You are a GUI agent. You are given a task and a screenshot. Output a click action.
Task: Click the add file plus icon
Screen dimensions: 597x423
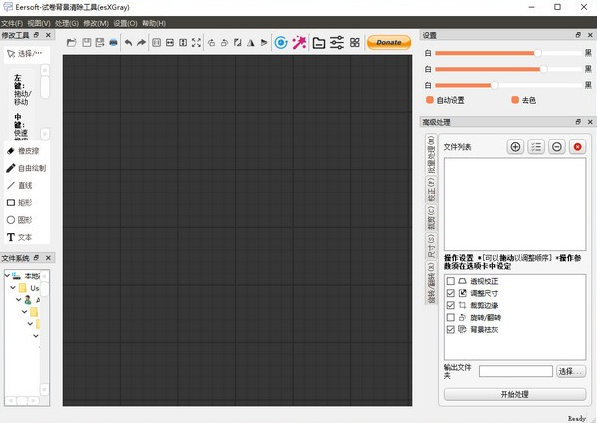point(515,147)
